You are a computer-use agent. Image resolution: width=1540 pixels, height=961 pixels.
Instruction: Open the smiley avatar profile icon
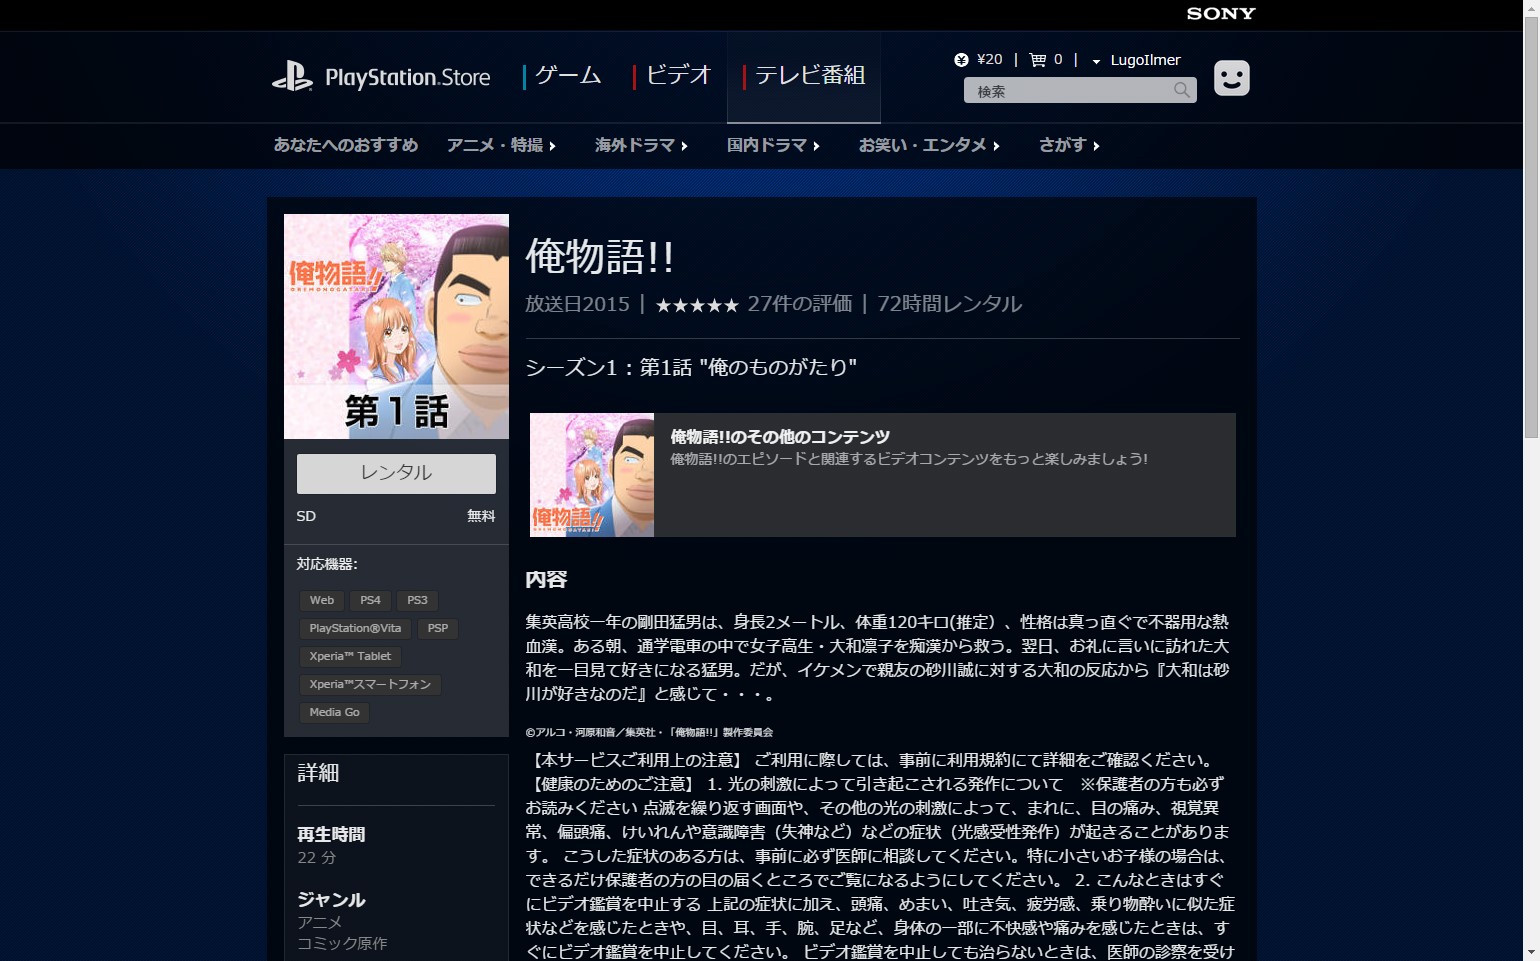tap(1232, 78)
